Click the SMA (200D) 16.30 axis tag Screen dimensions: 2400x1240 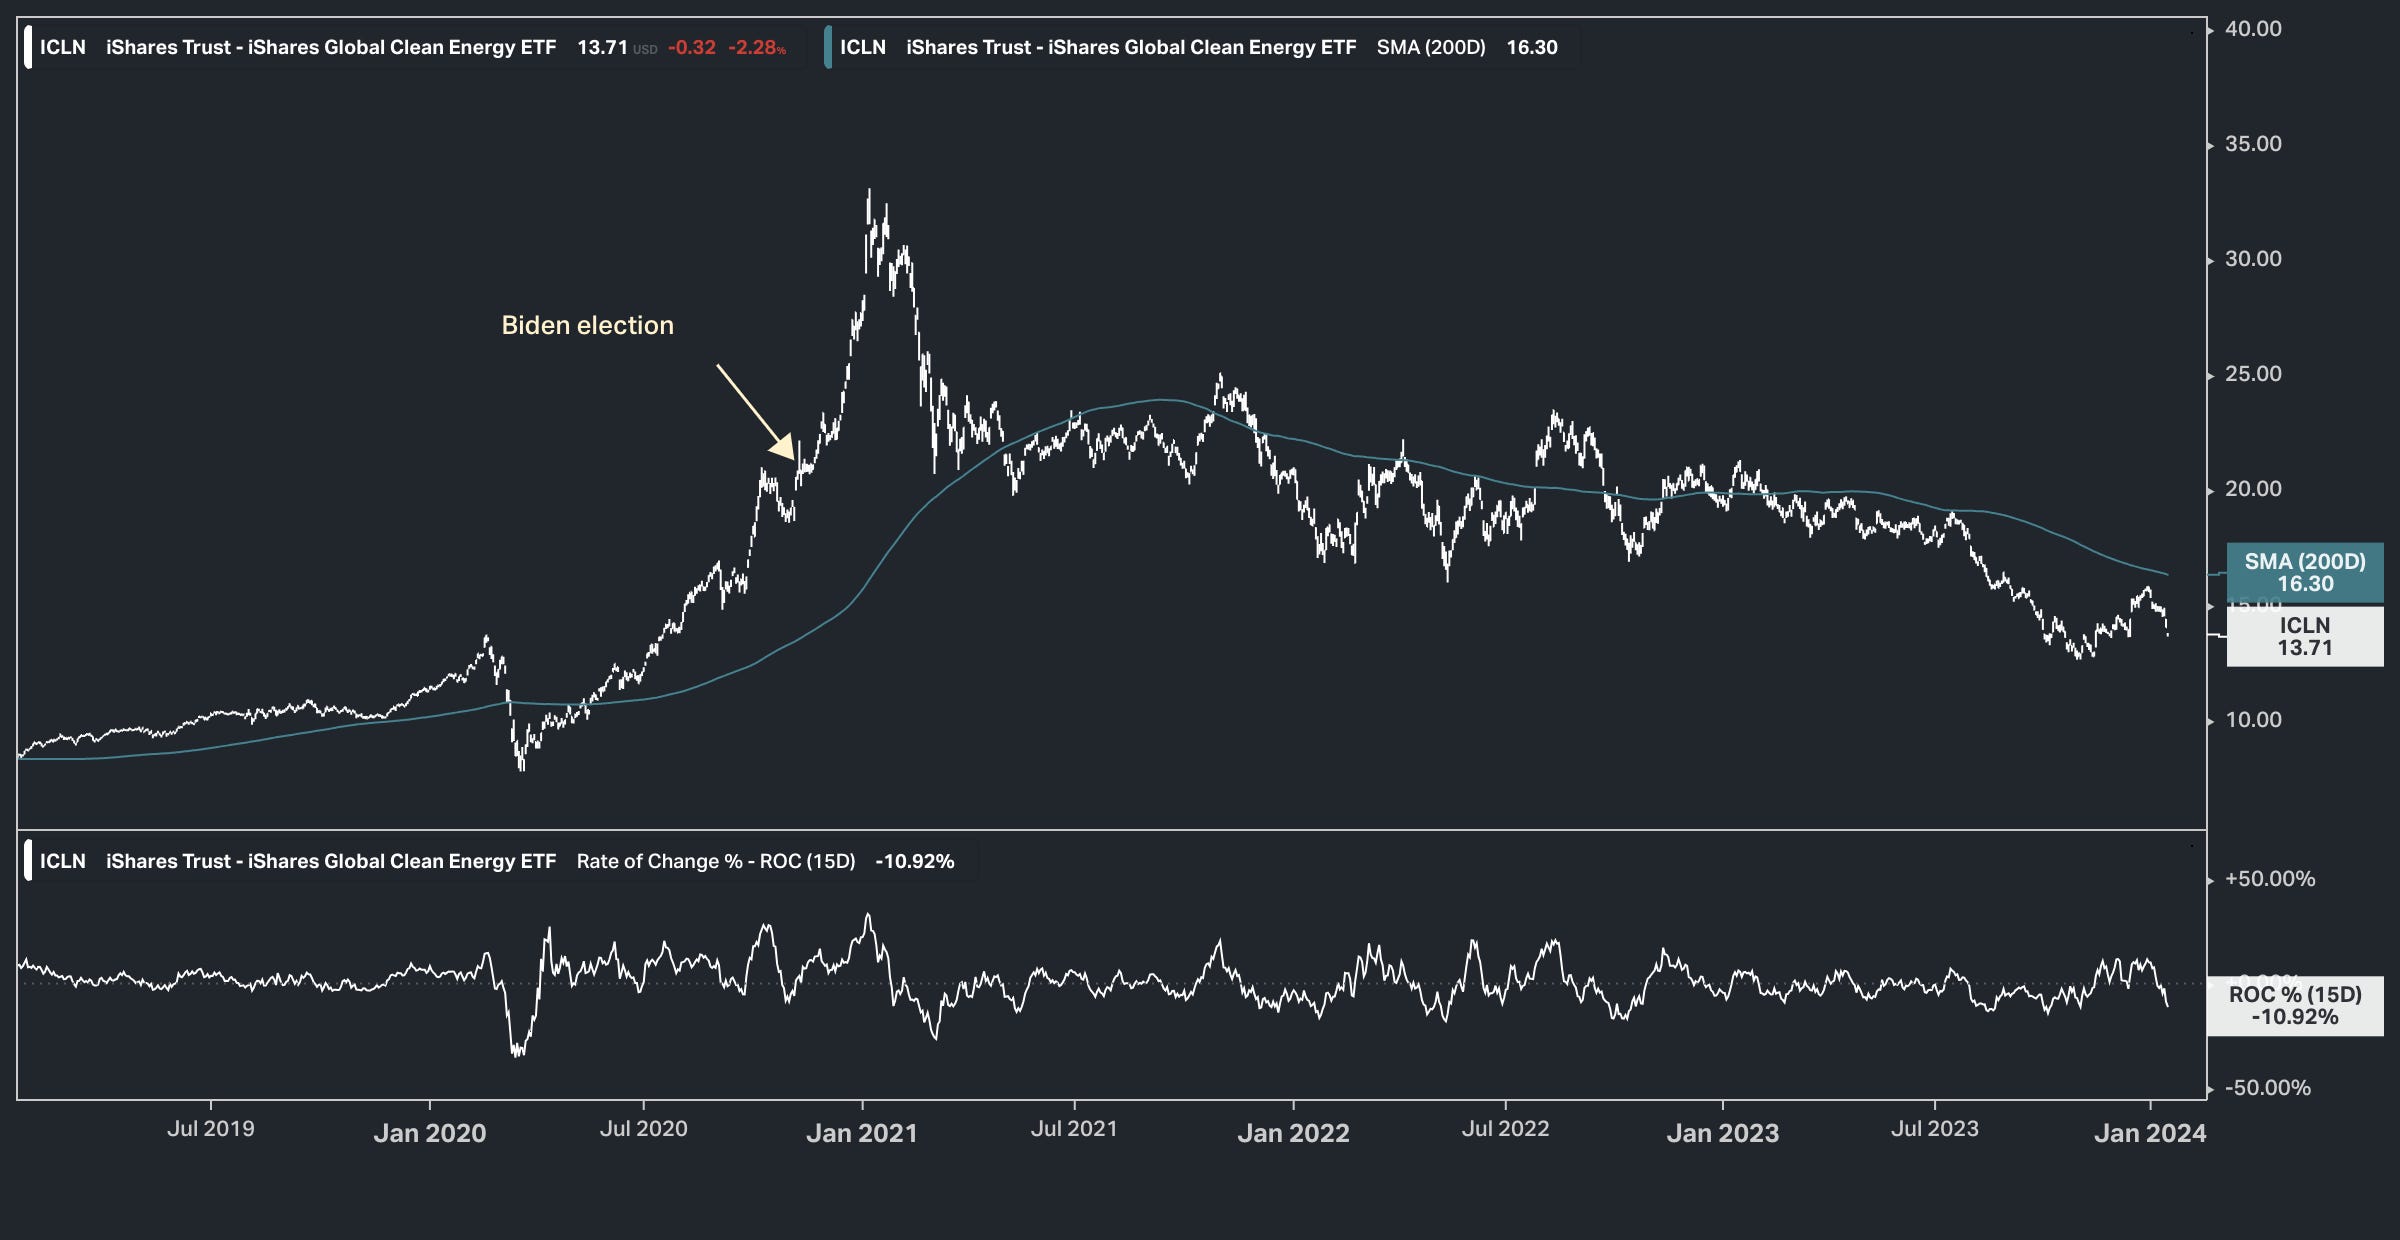tap(2305, 572)
